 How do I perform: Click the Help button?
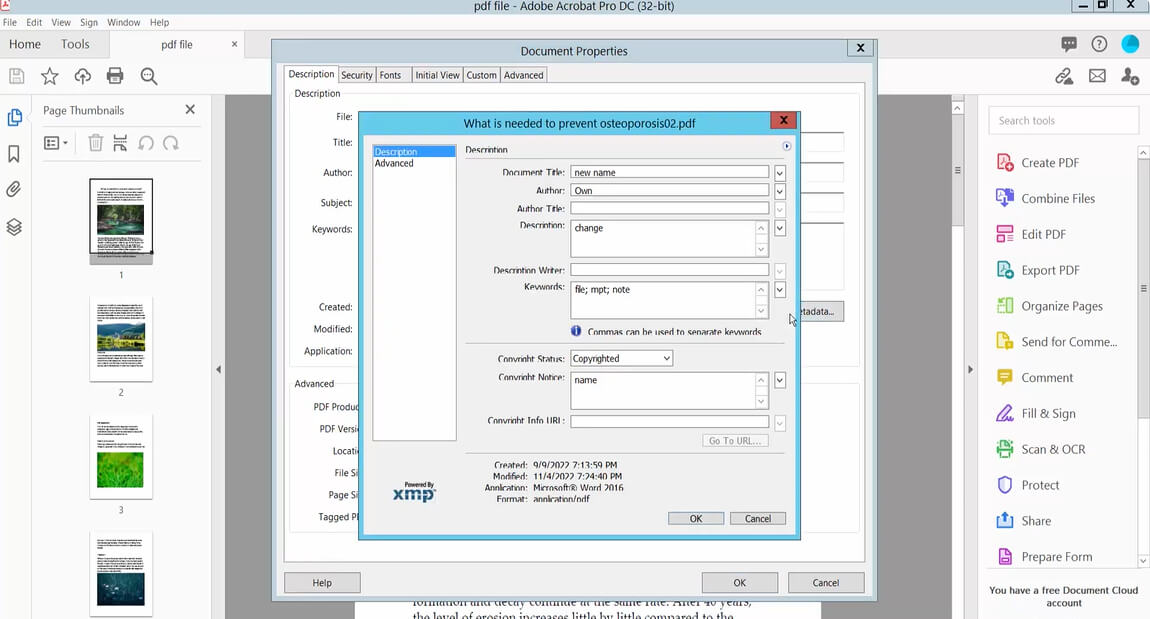pyautogui.click(x=321, y=582)
